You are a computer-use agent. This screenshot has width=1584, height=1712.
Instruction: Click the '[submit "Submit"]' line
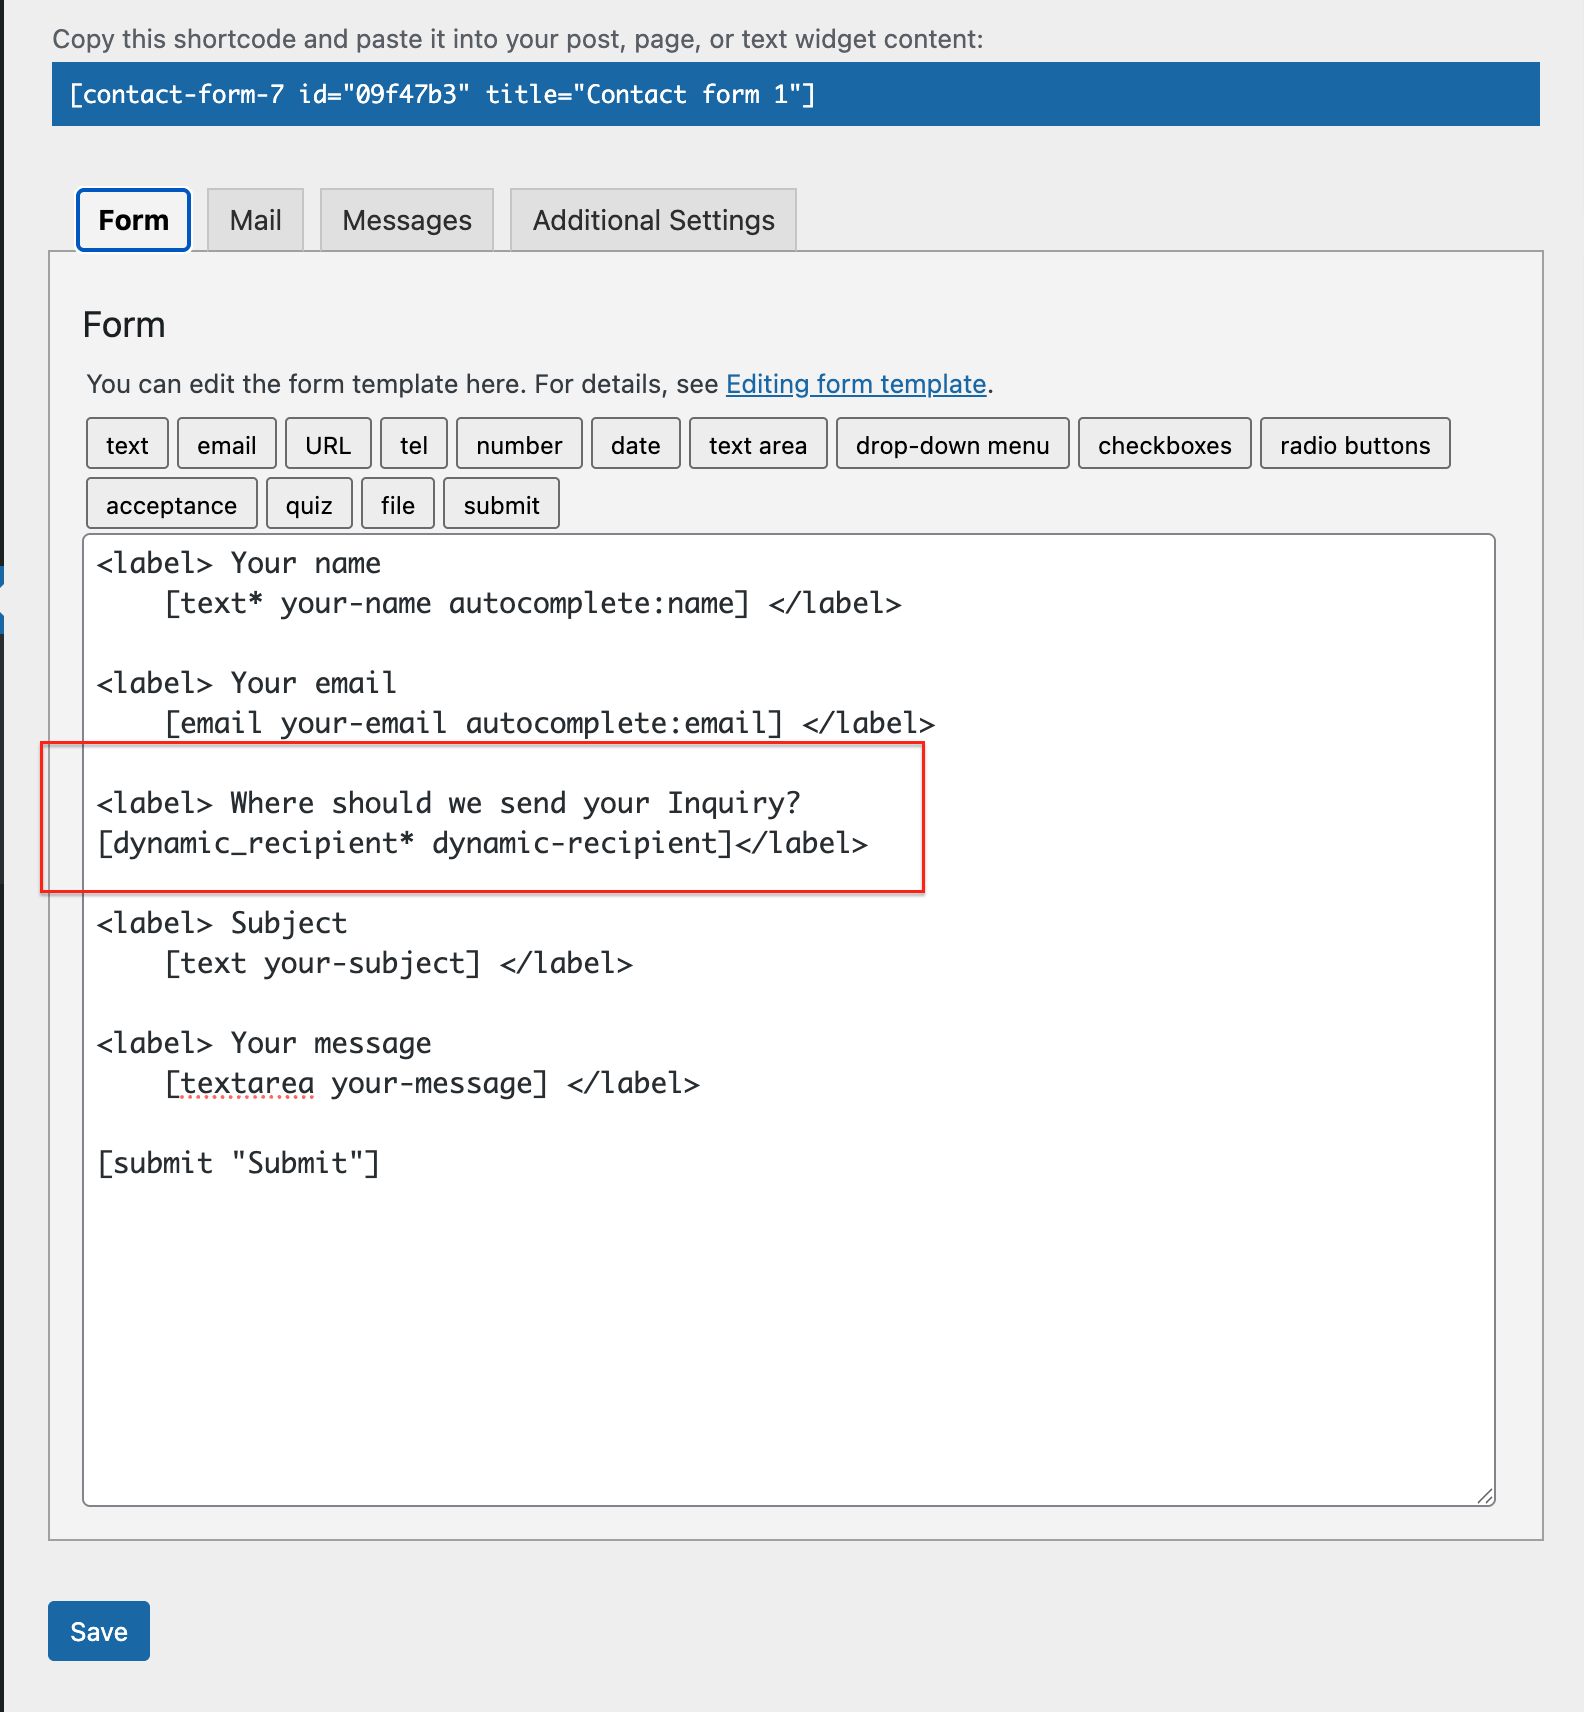(238, 1163)
